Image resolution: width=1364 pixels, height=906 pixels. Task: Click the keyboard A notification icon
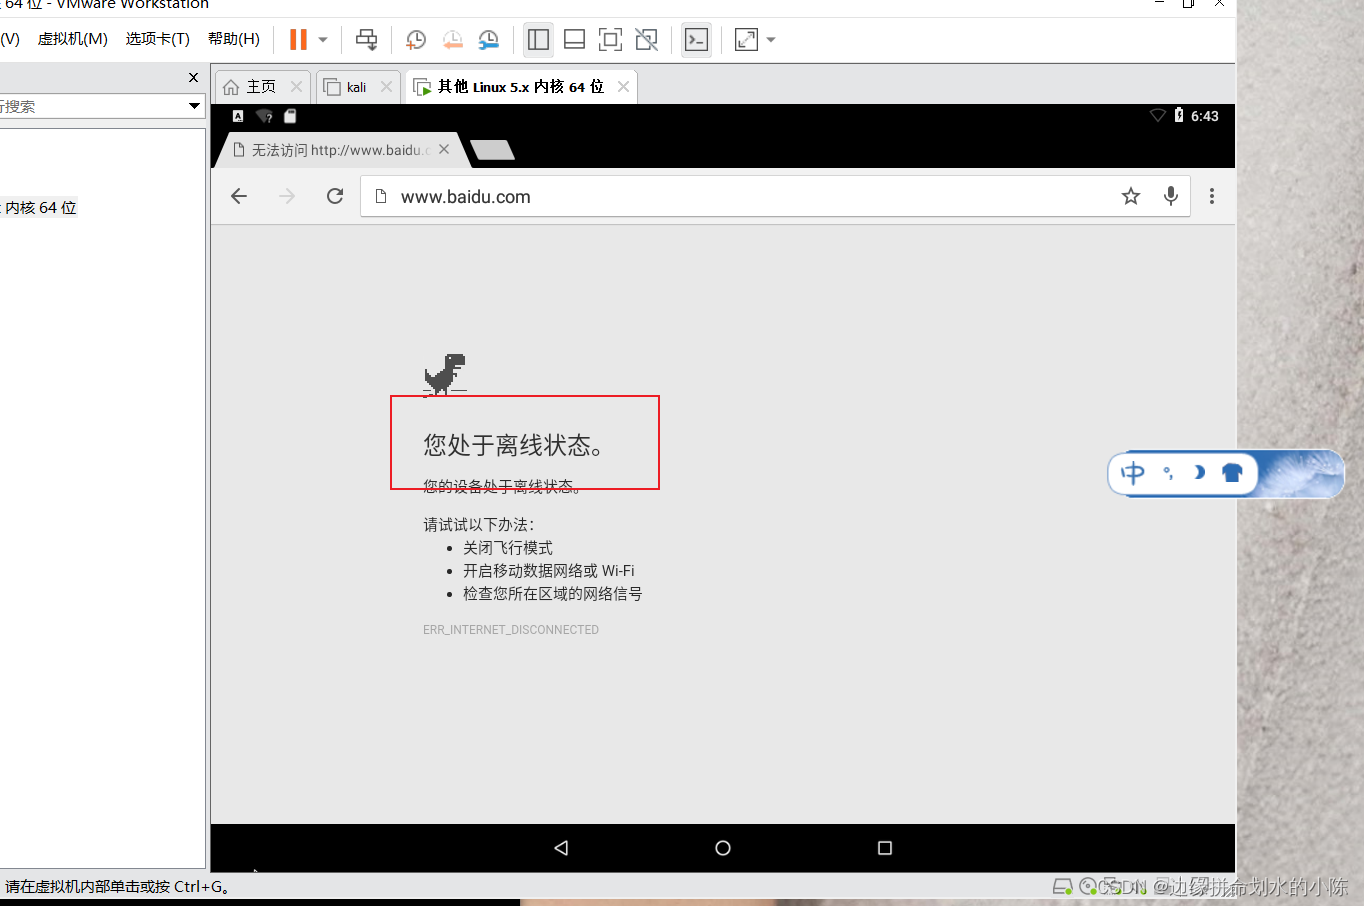tap(238, 116)
